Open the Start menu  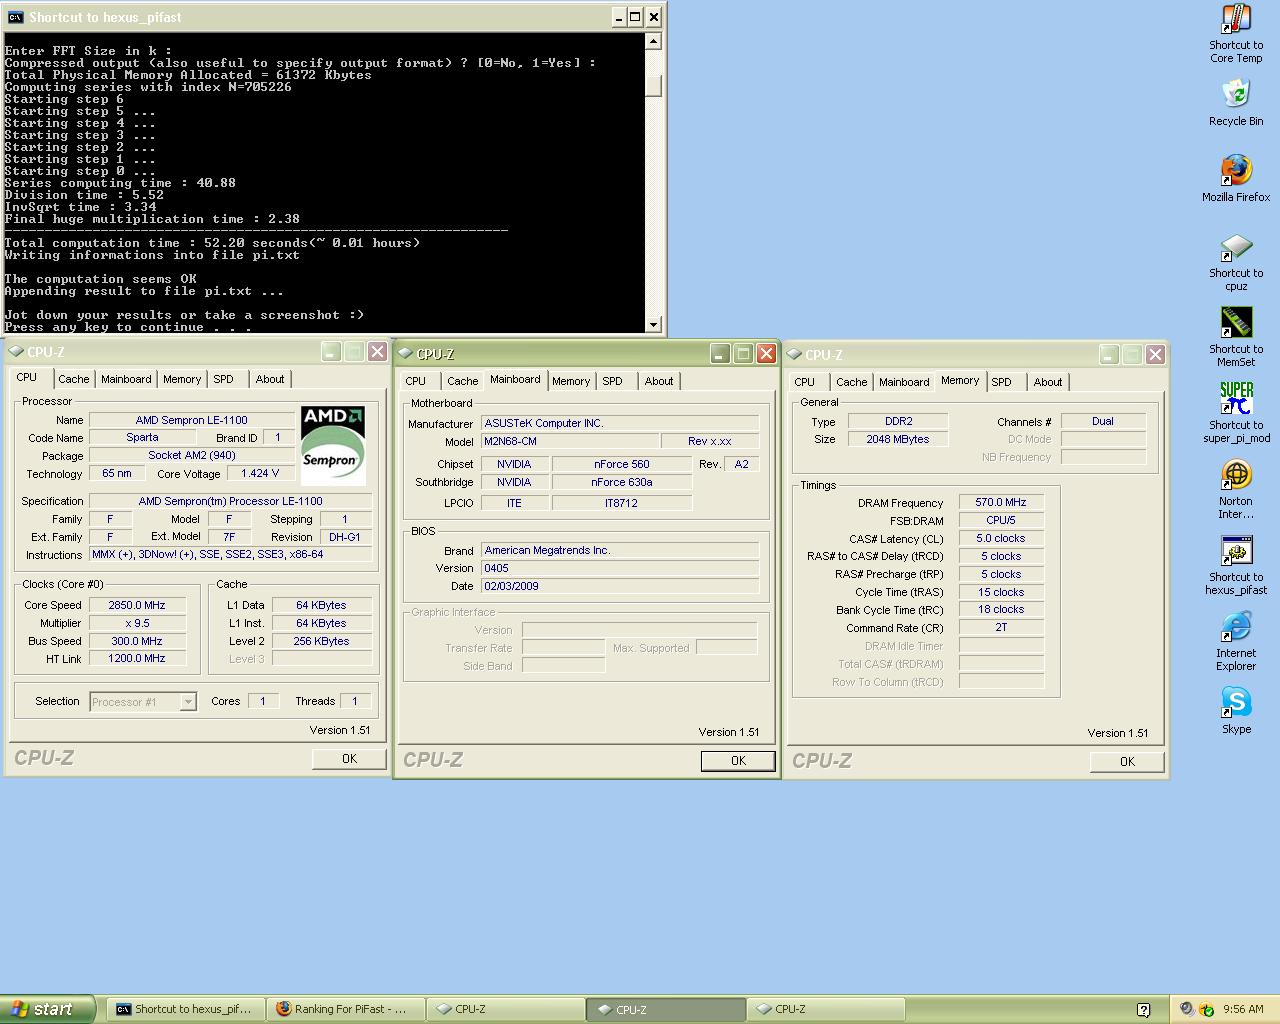tap(48, 1009)
